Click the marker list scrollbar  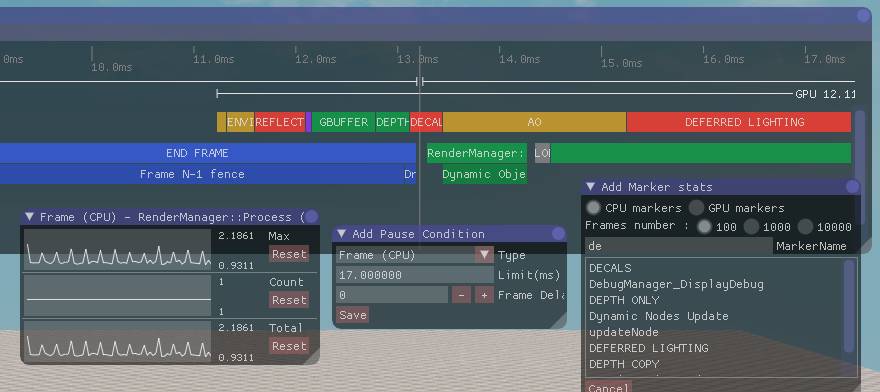850,306
